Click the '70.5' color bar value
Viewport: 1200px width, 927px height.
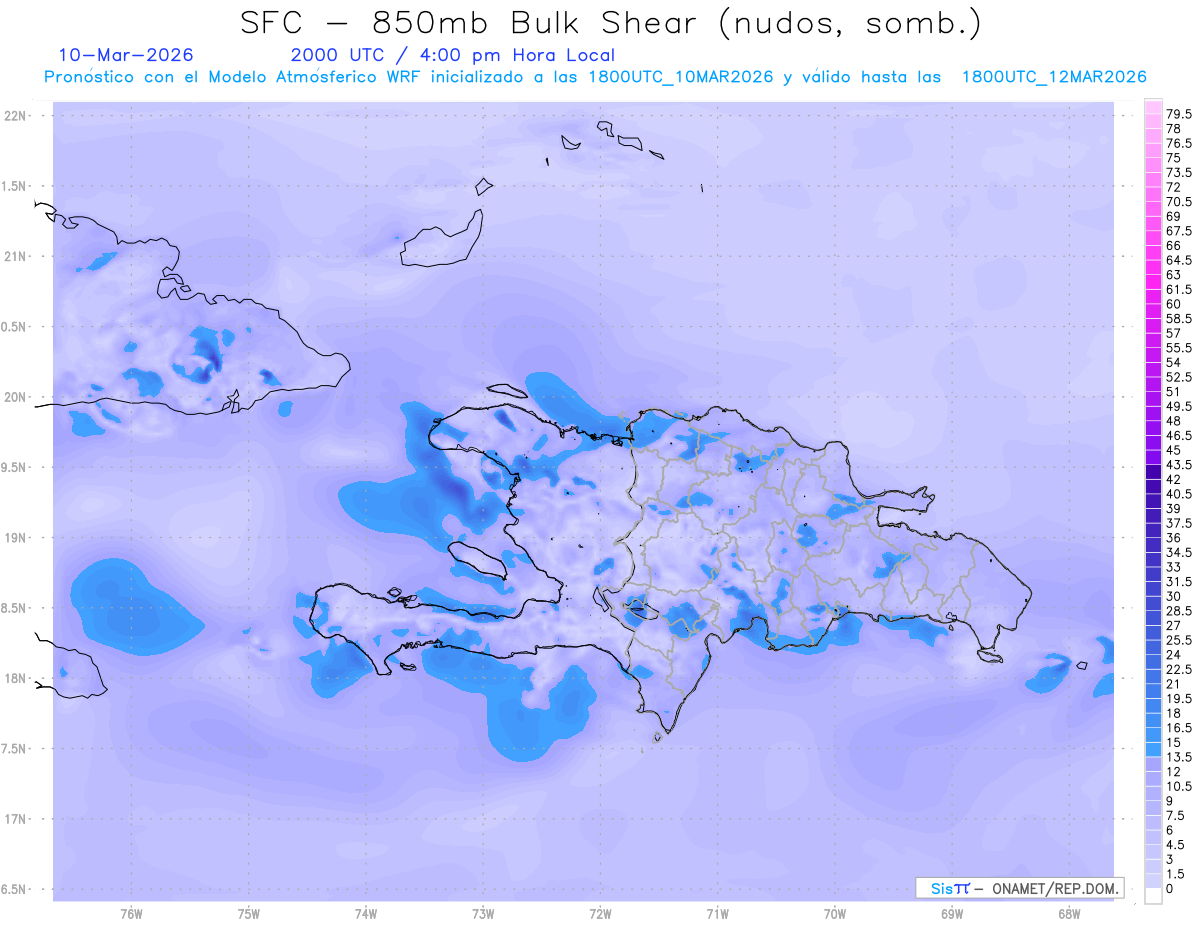pos(1179,202)
